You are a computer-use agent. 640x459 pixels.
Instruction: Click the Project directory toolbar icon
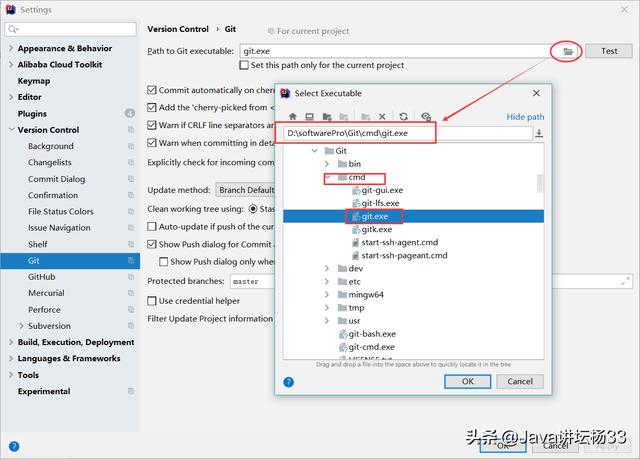point(327,117)
